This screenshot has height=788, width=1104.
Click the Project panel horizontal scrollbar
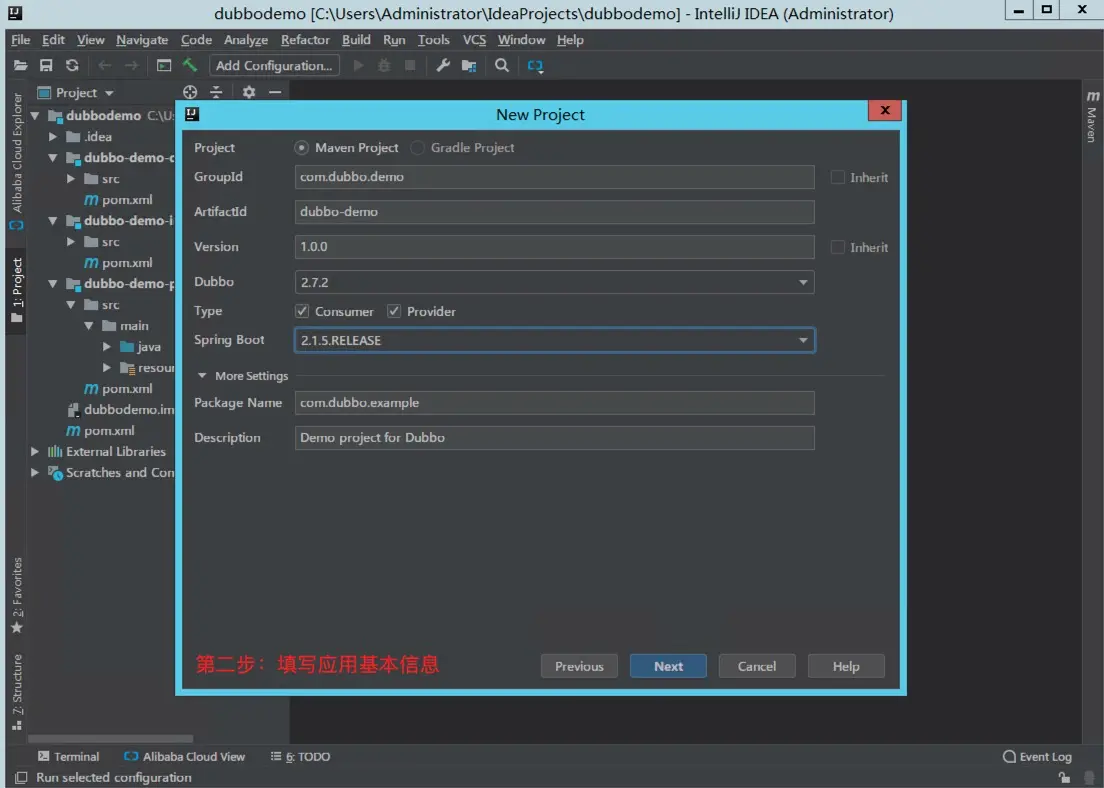coord(111,739)
